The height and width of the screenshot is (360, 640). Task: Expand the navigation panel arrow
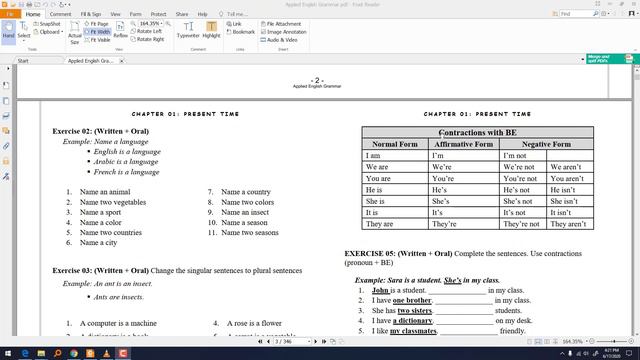8,69
